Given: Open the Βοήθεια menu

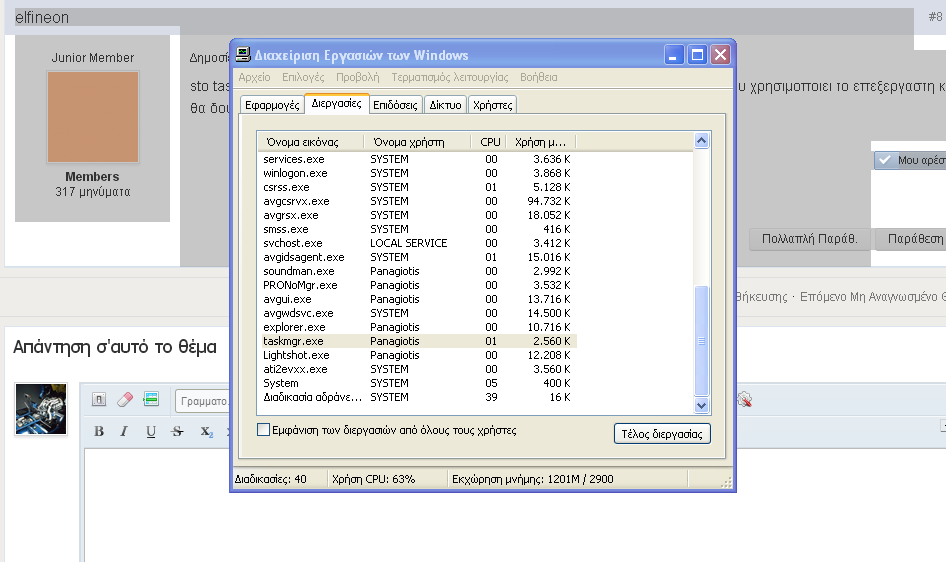Looking at the screenshot, I should coord(539,77).
